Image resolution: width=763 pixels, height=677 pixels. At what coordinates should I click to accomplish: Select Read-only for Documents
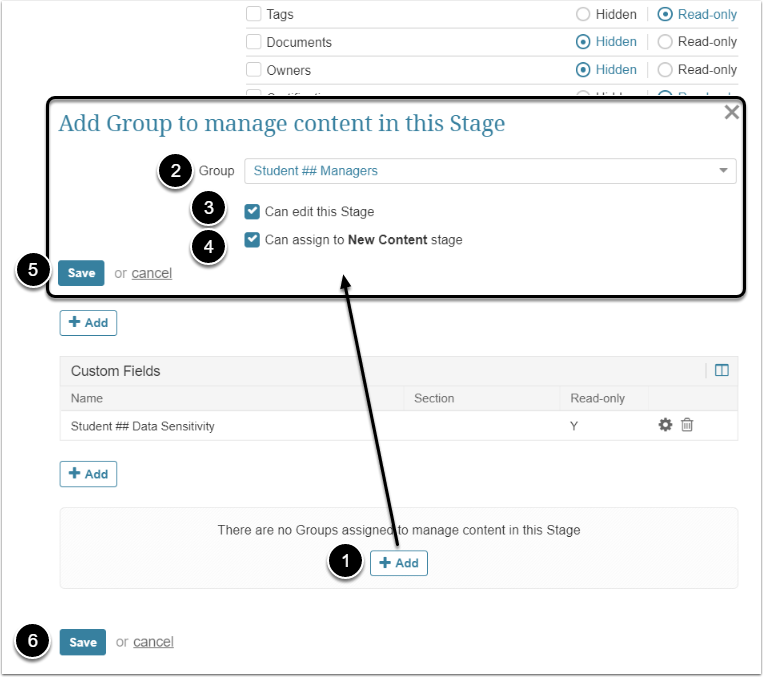(x=665, y=42)
